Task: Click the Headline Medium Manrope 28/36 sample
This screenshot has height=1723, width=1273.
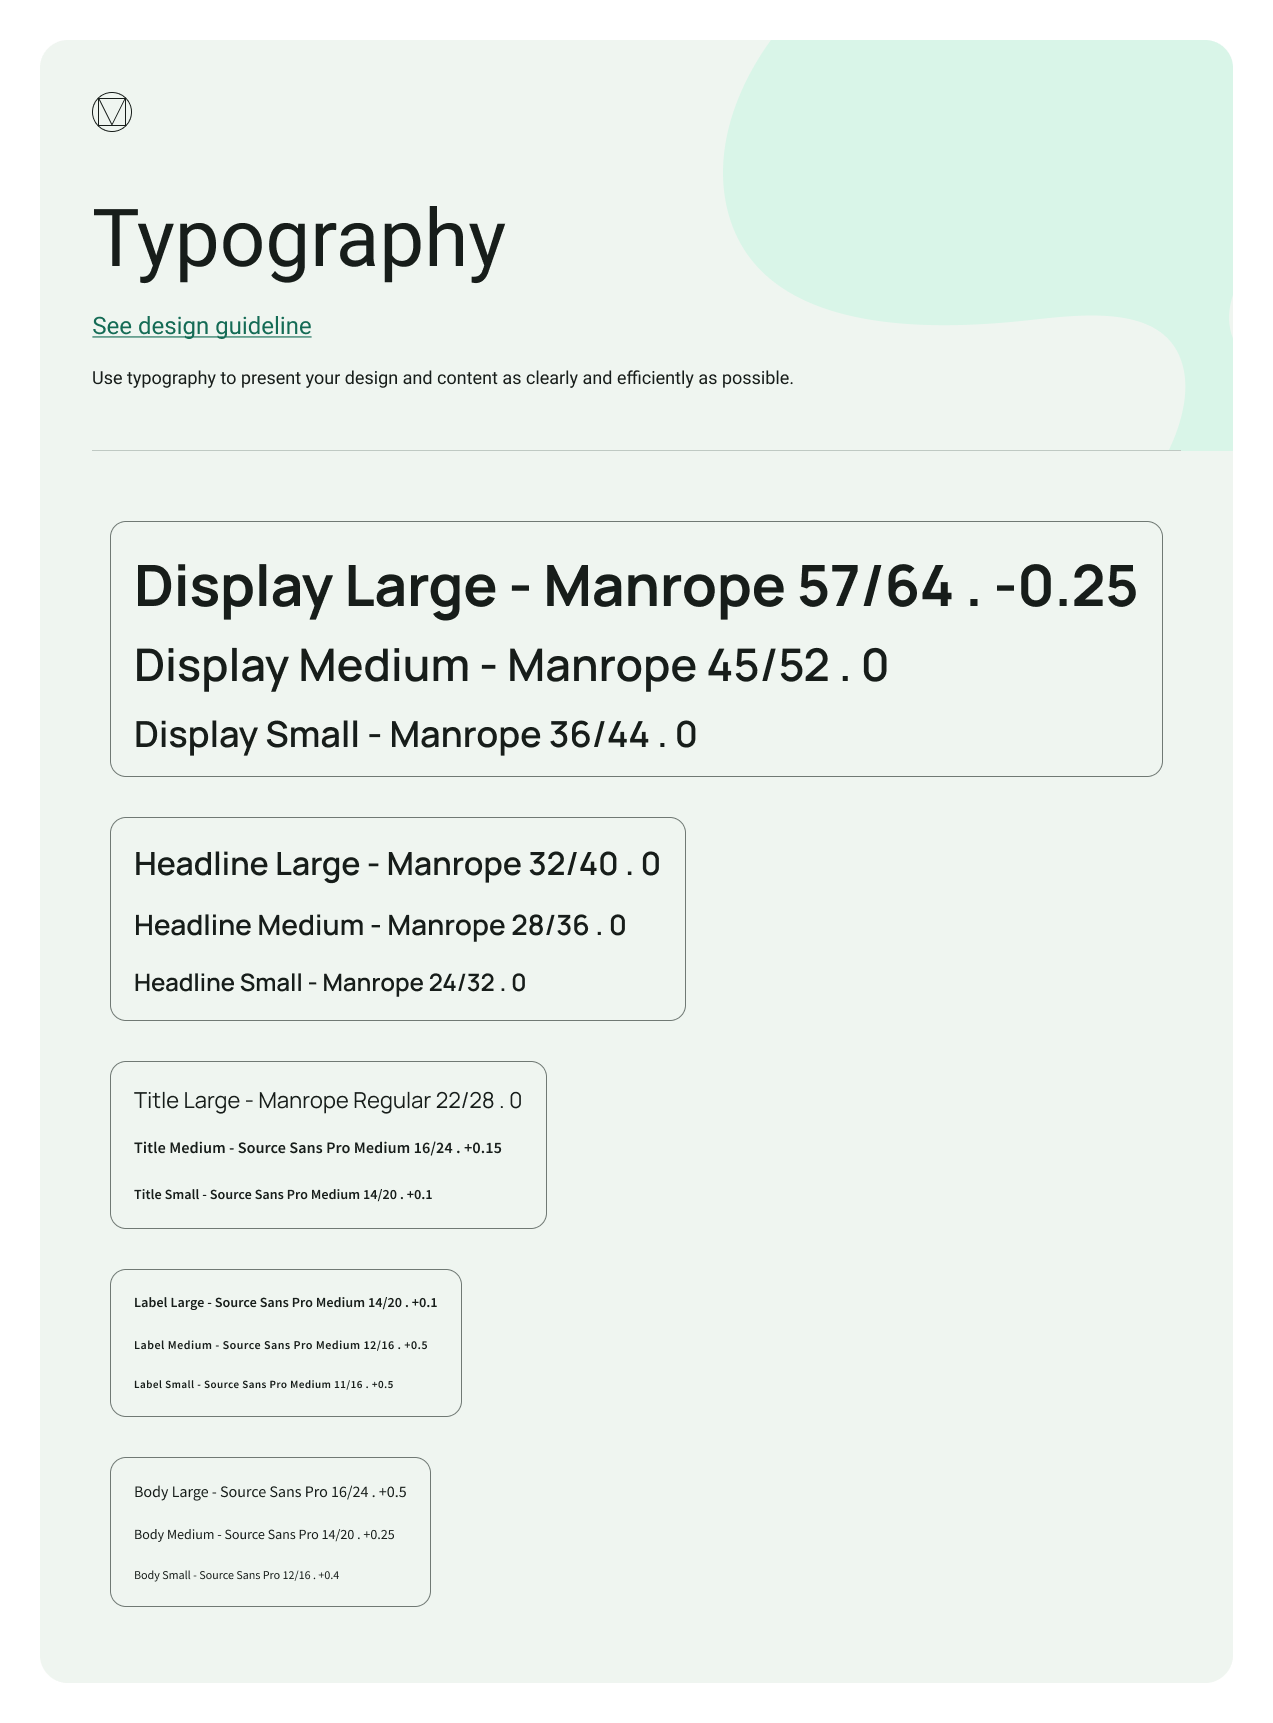Action: click(x=380, y=925)
